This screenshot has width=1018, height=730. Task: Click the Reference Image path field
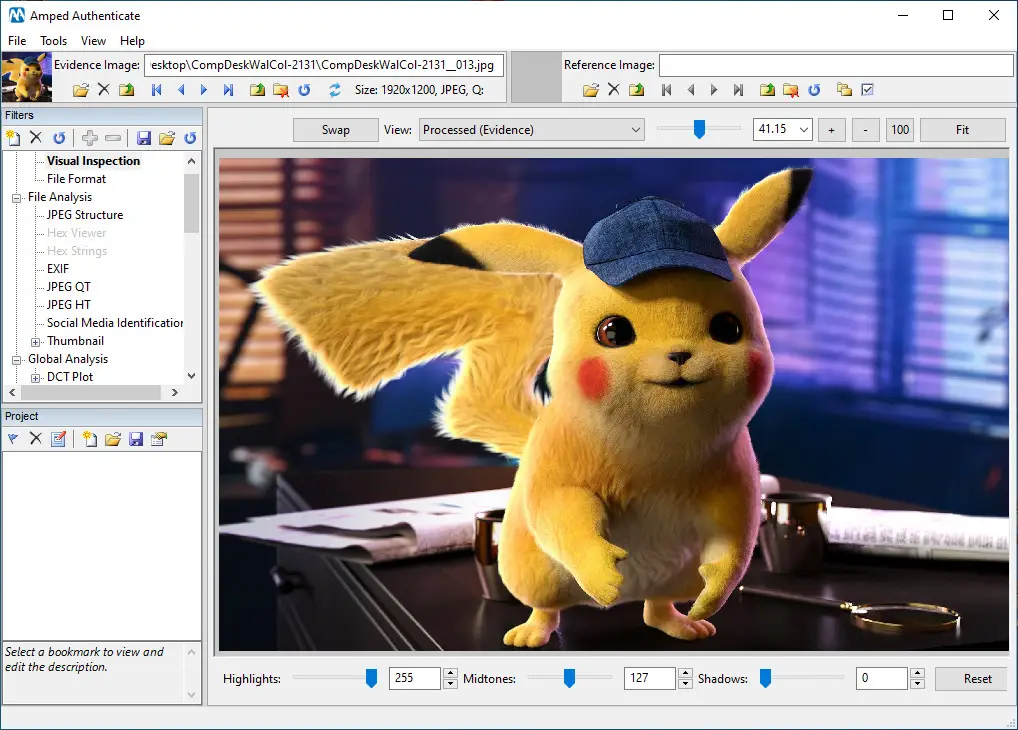click(x=836, y=65)
